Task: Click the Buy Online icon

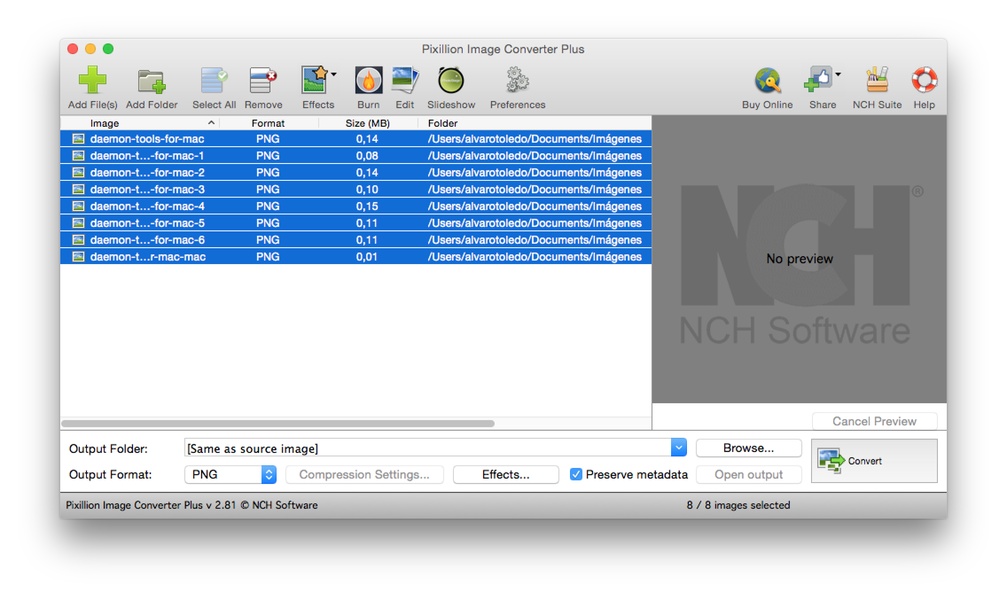Action: pyautogui.click(x=767, y=81)
